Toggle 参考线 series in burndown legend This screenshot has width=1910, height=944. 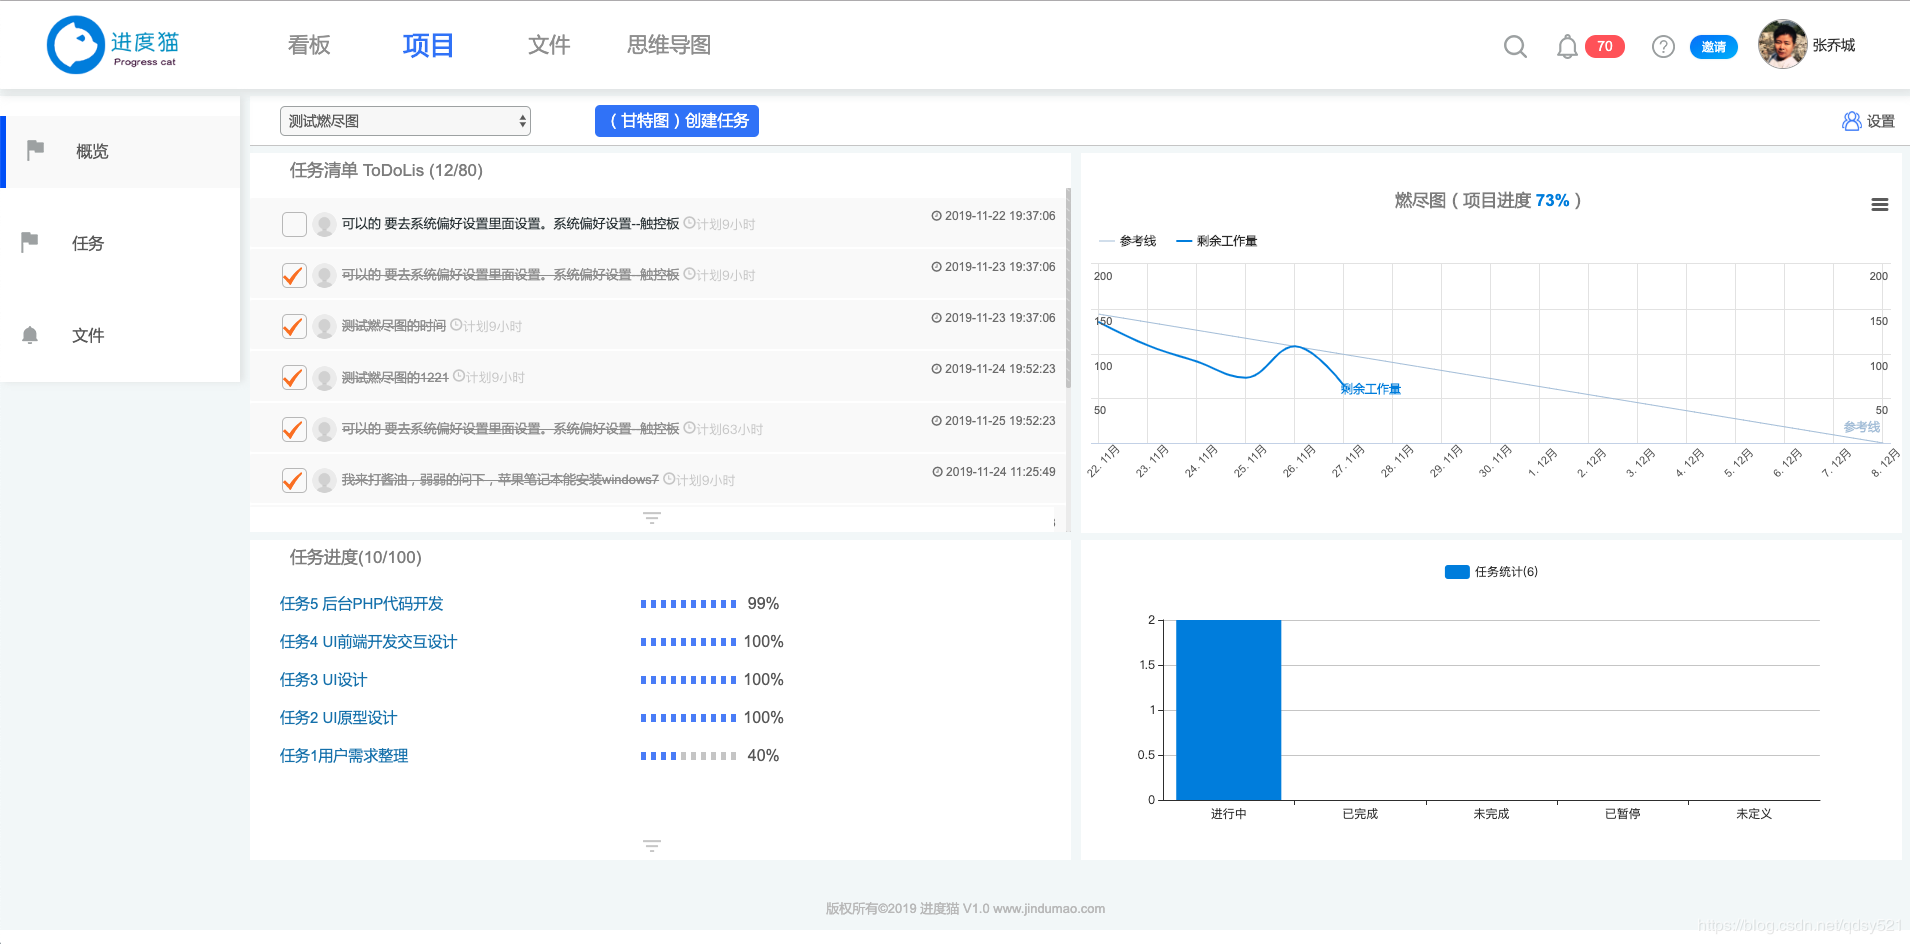tap(1127, 241)
